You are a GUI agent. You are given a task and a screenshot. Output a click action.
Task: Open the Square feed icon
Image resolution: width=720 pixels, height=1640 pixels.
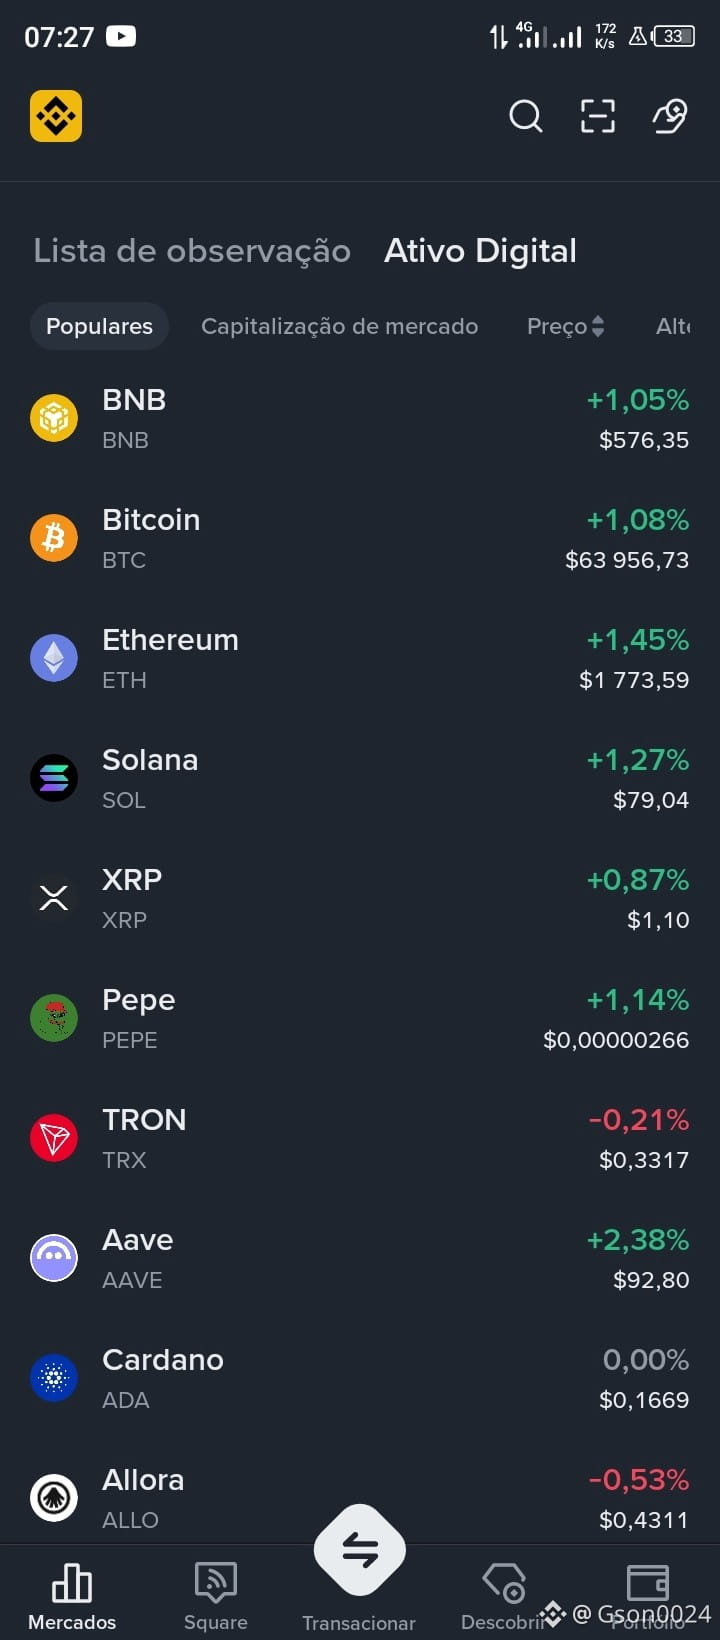216,1582
